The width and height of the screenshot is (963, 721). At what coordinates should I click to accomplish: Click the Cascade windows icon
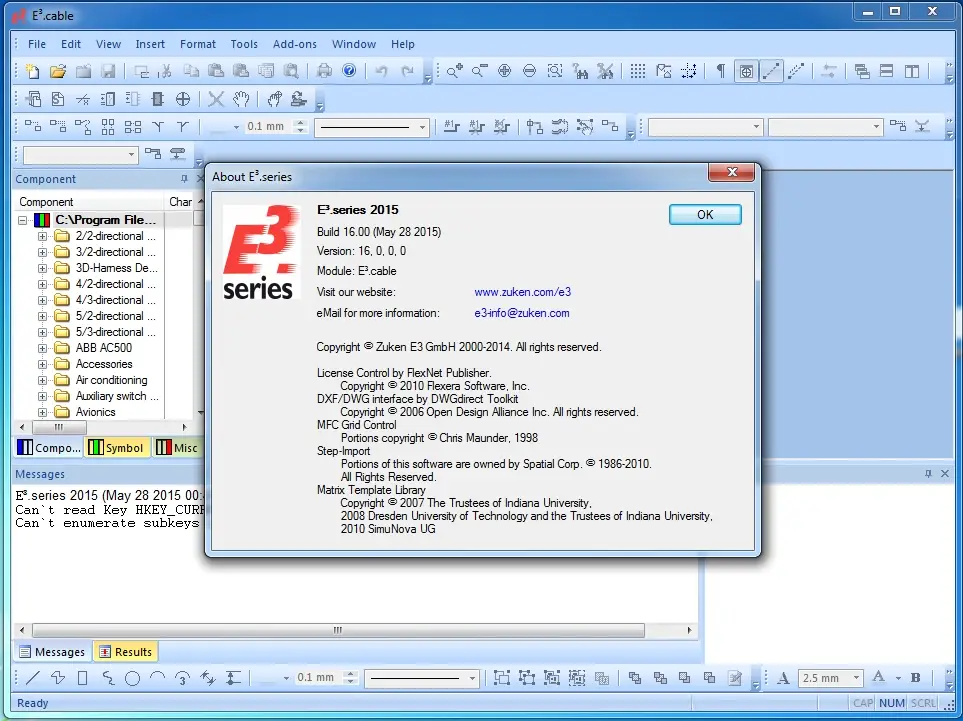[862, 71]
